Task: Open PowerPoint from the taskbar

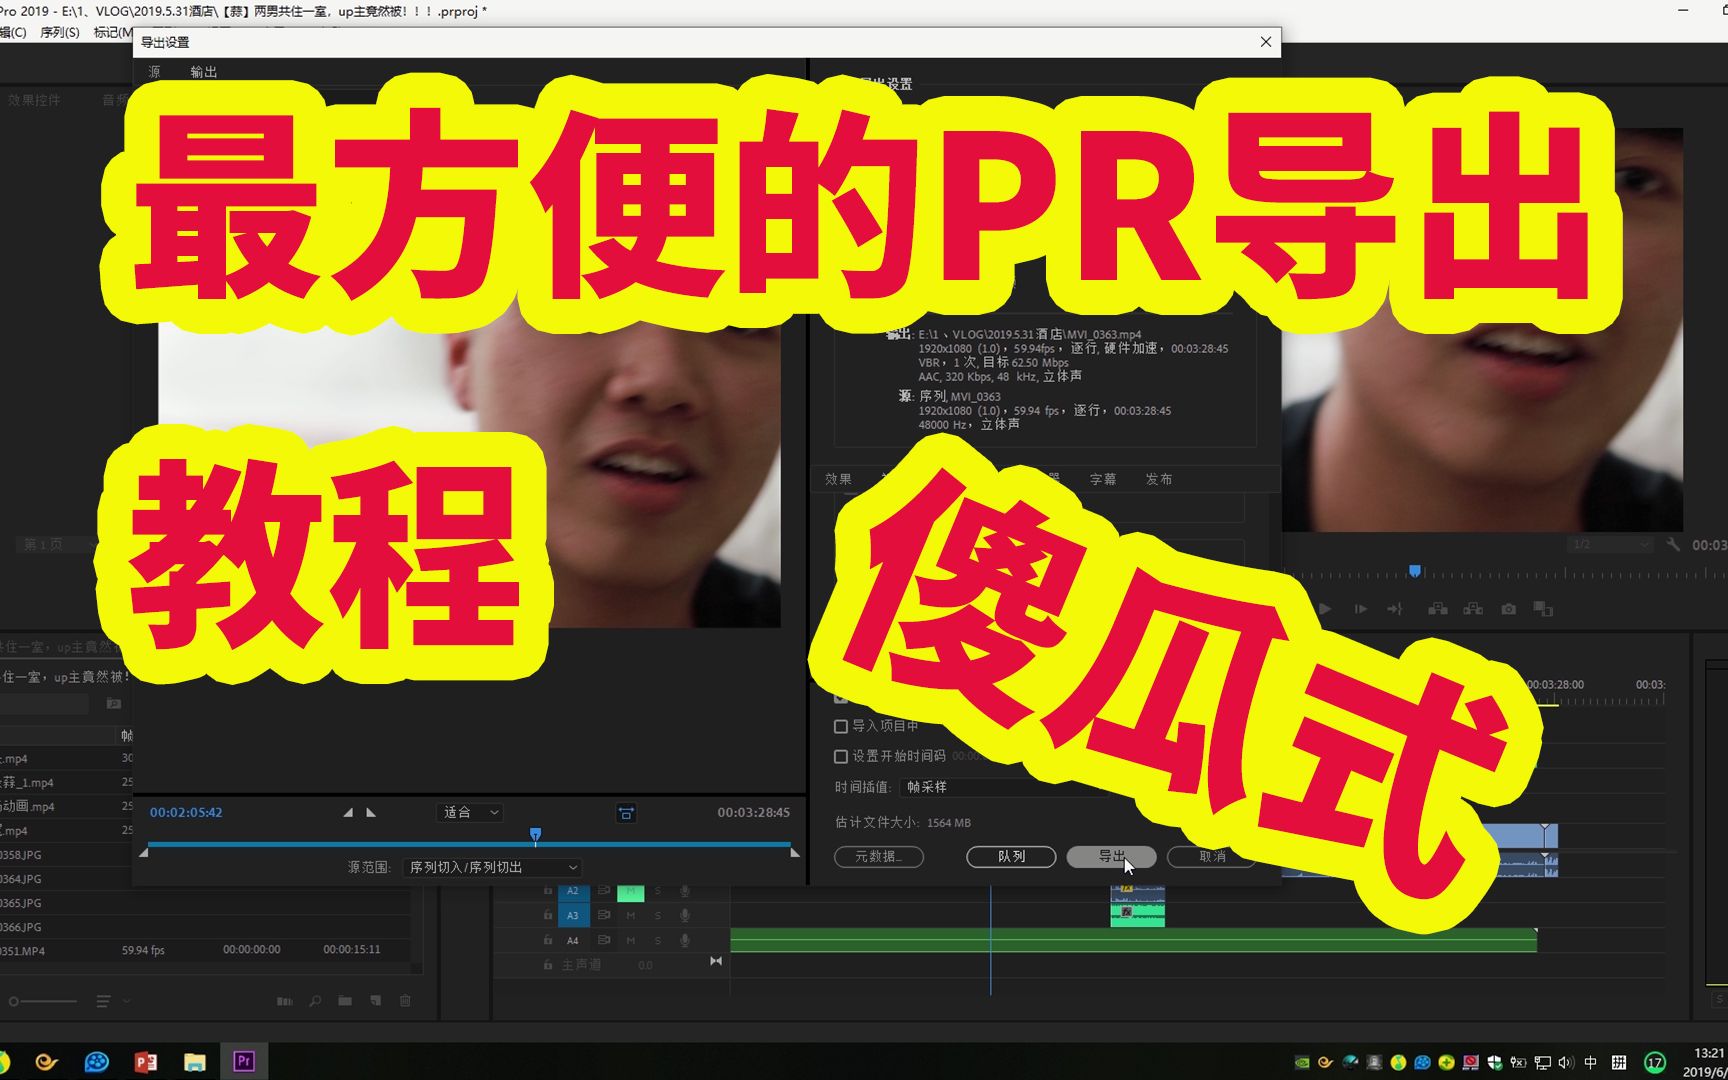Action: pyautogui.click(x=146, y=1061)
